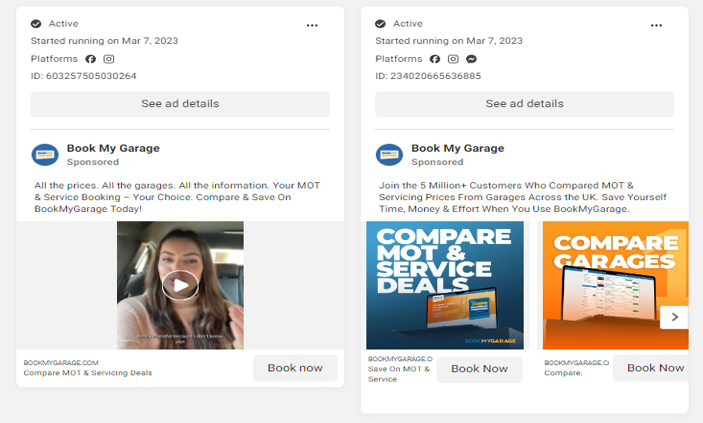Select the ID: 234020665636885 text
Screen dimensions: 703x423
(428, 76)
